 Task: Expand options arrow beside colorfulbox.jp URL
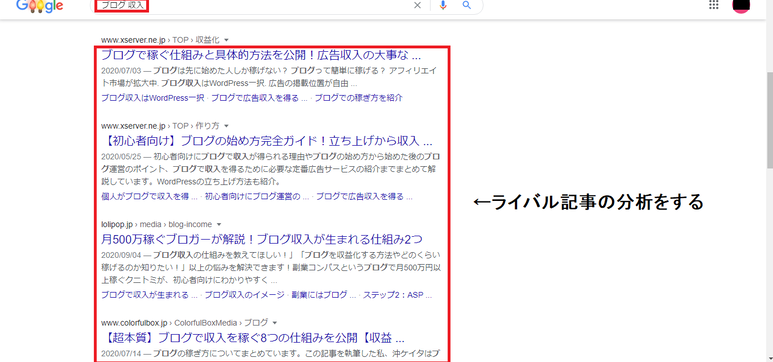275,323
